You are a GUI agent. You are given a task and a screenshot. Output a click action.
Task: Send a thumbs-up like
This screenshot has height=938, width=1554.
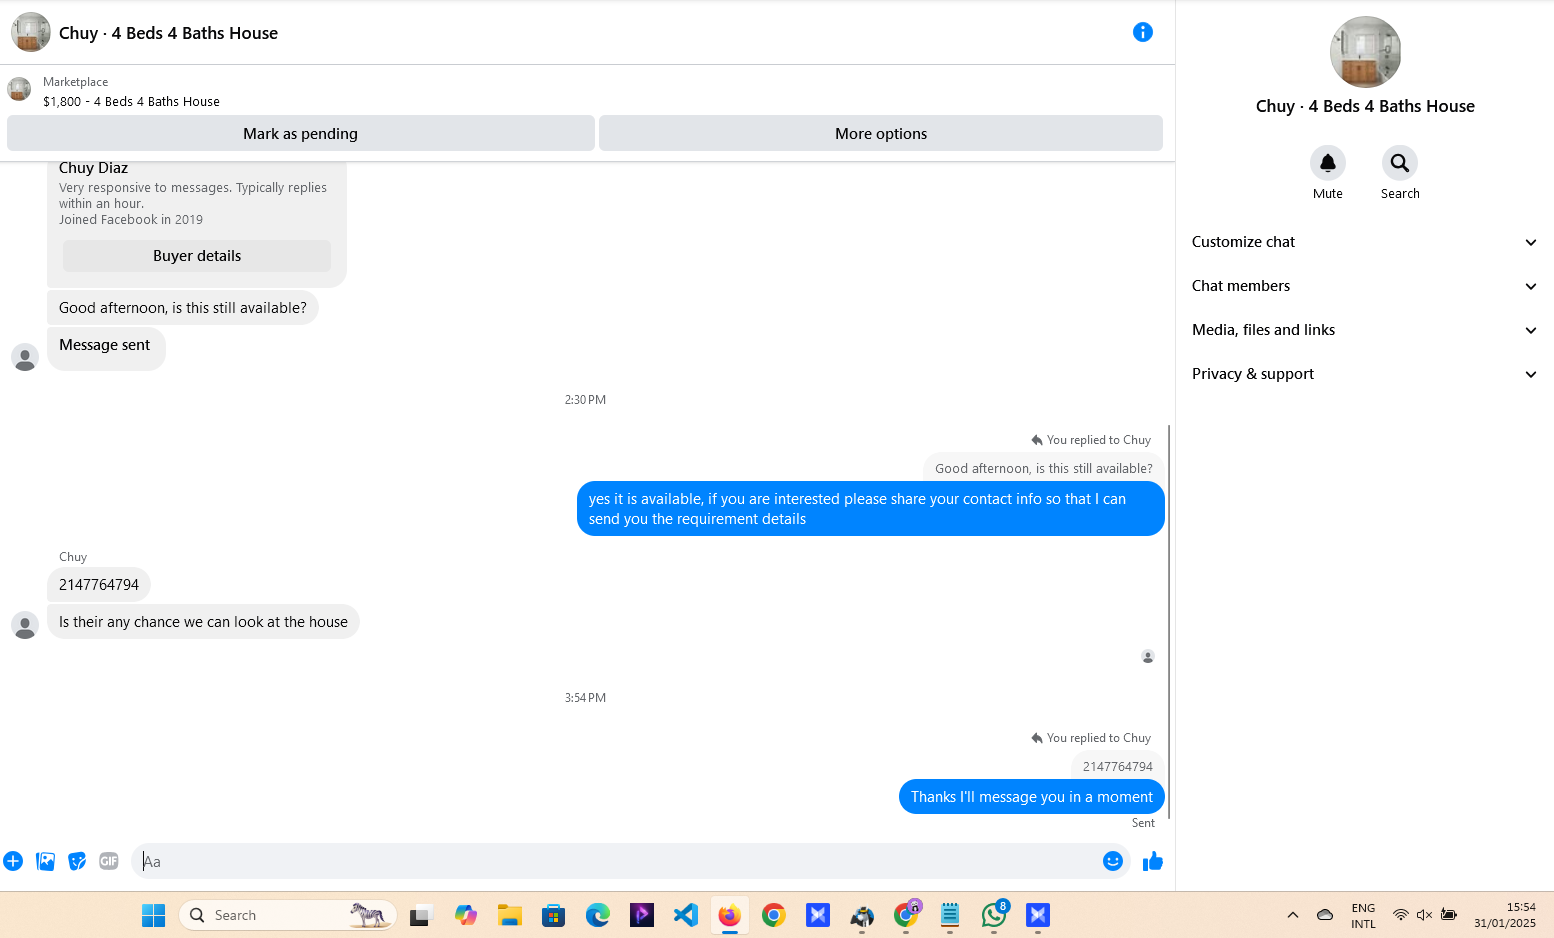click(1153, 861)
